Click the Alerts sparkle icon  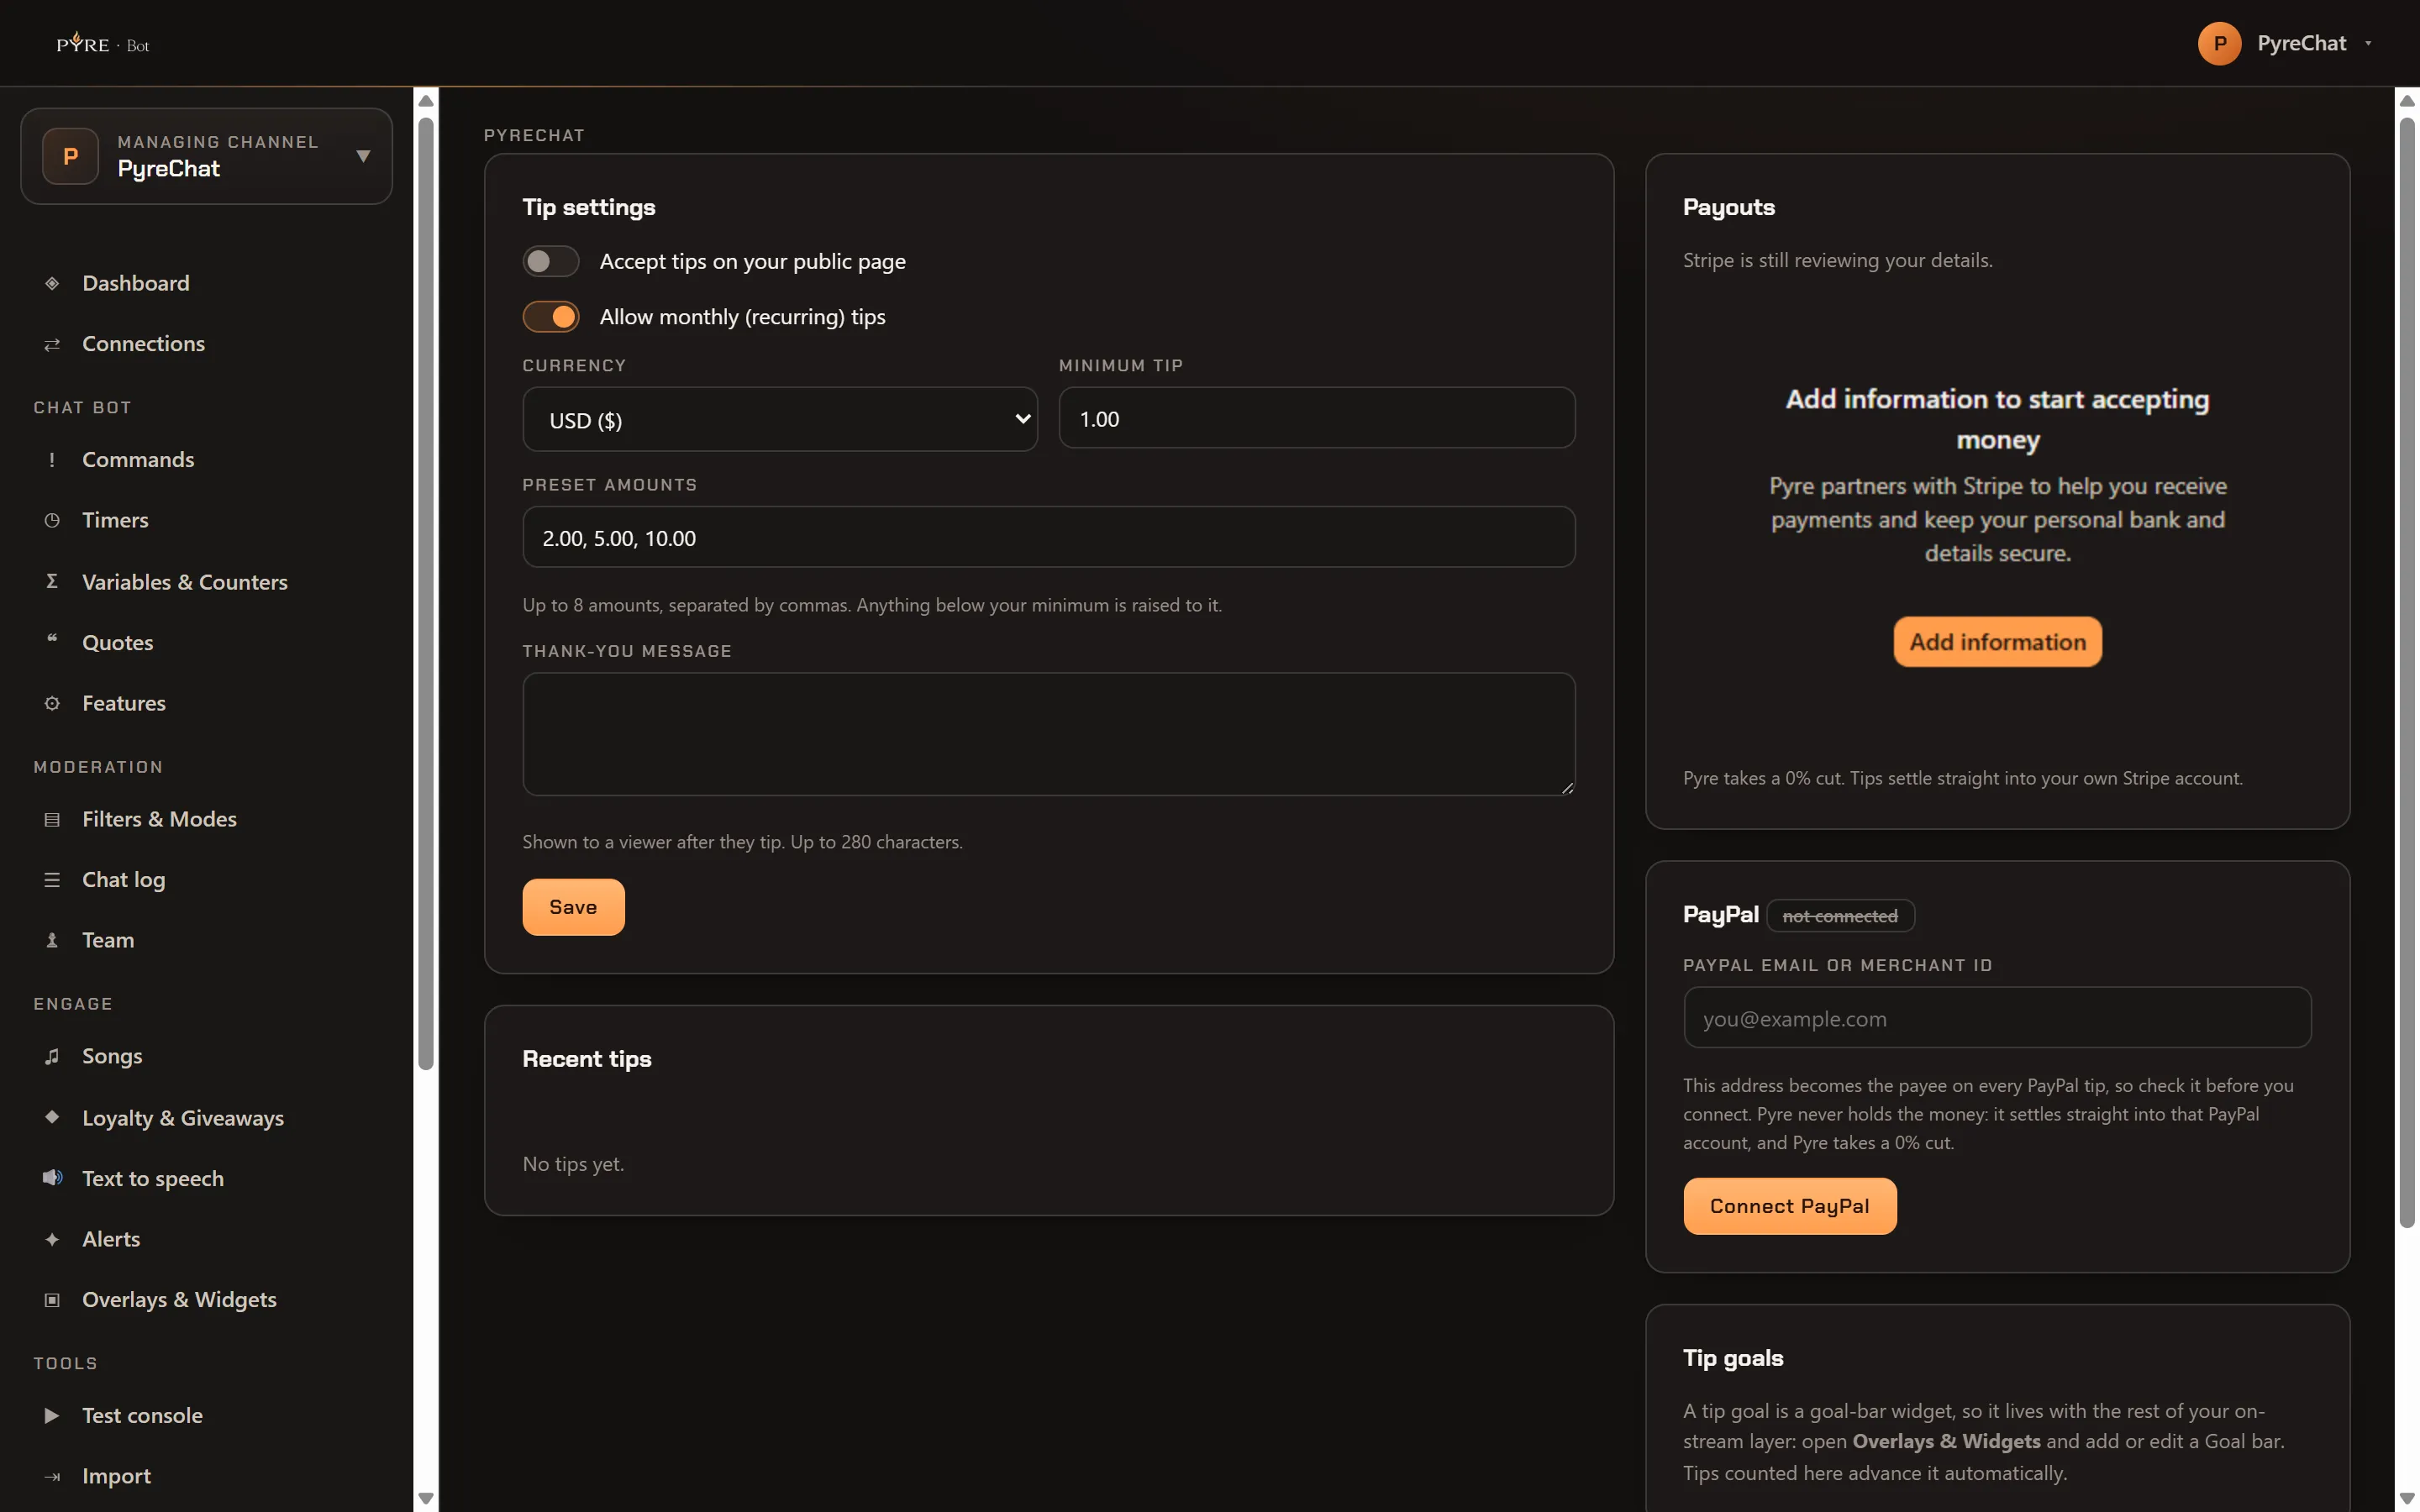coord(52,1239)
